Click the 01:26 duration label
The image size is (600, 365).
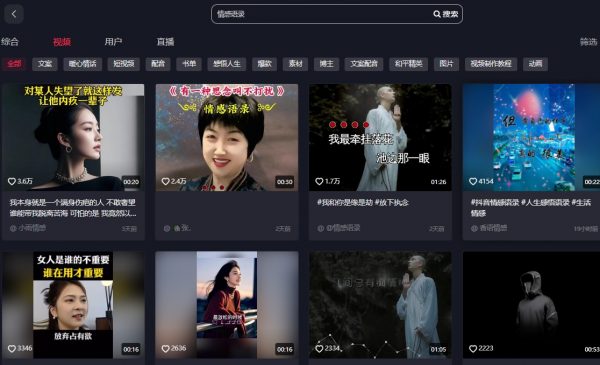click(438, 182)
